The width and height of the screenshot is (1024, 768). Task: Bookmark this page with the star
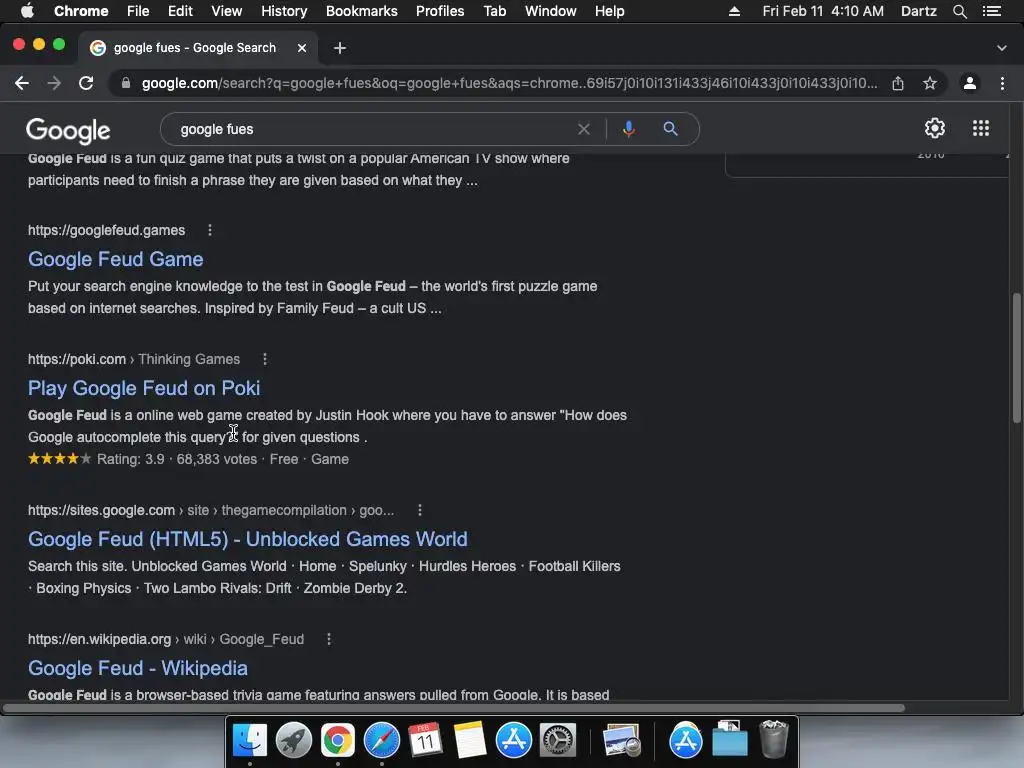(930, 83)
